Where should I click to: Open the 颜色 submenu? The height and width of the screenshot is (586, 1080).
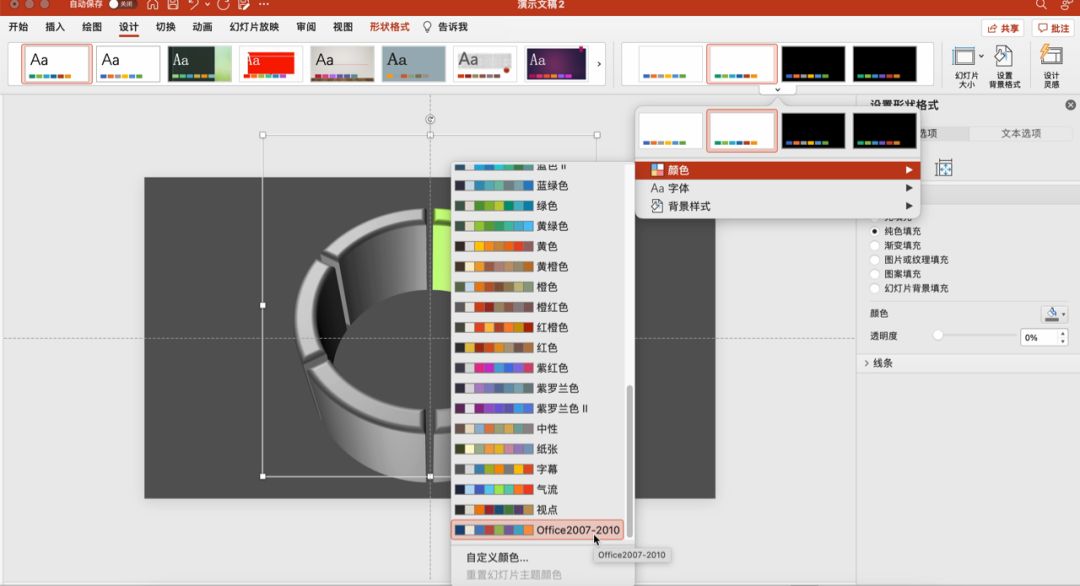point(778,169)
